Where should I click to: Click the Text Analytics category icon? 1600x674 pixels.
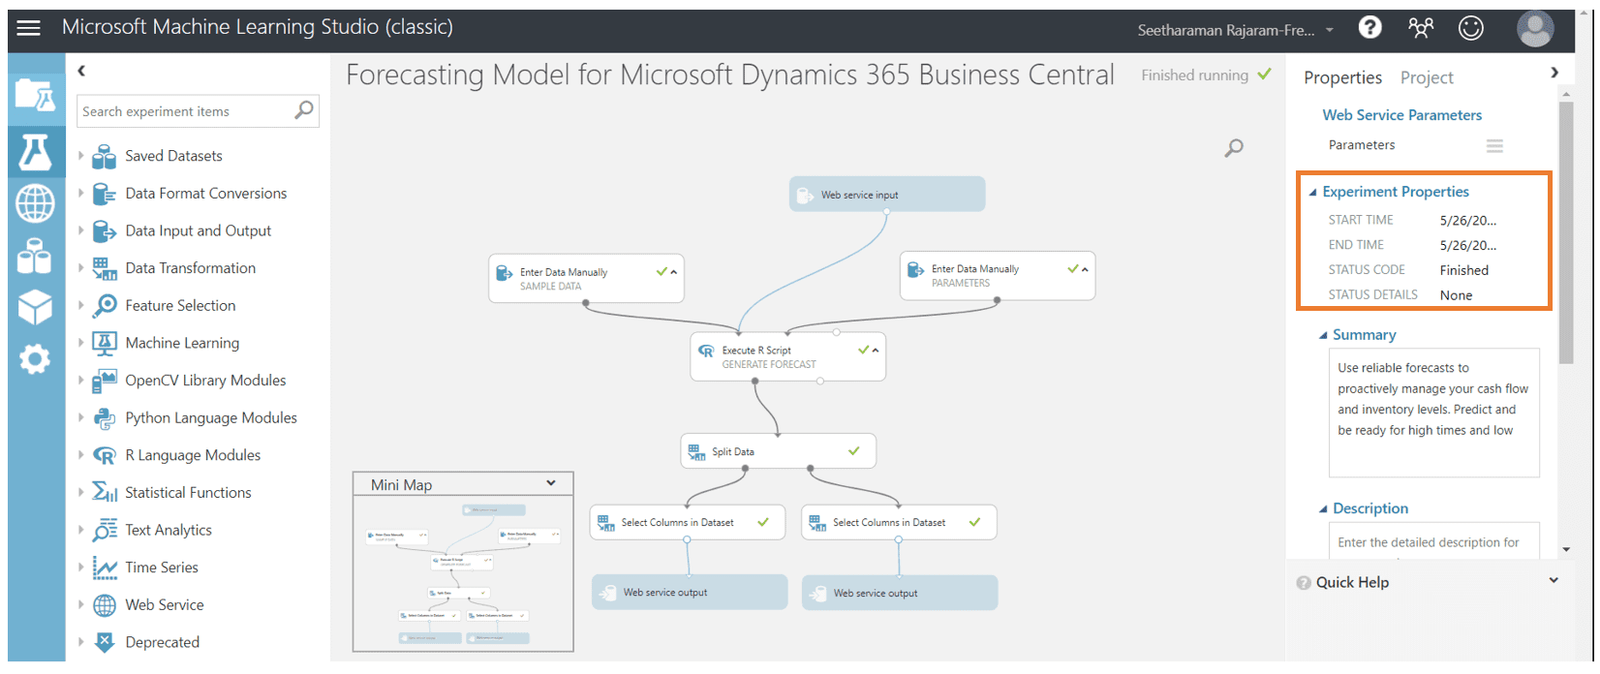(104, 530)
